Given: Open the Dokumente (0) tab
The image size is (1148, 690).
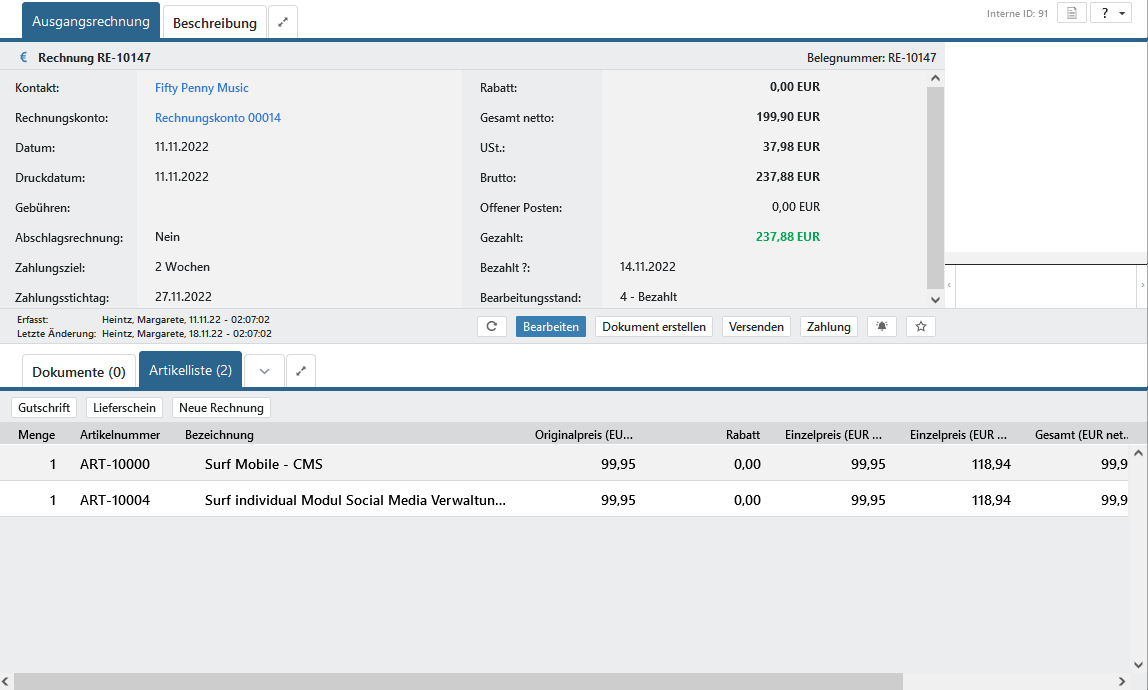Looking at the screenshot, I should (x=79, y=372).
